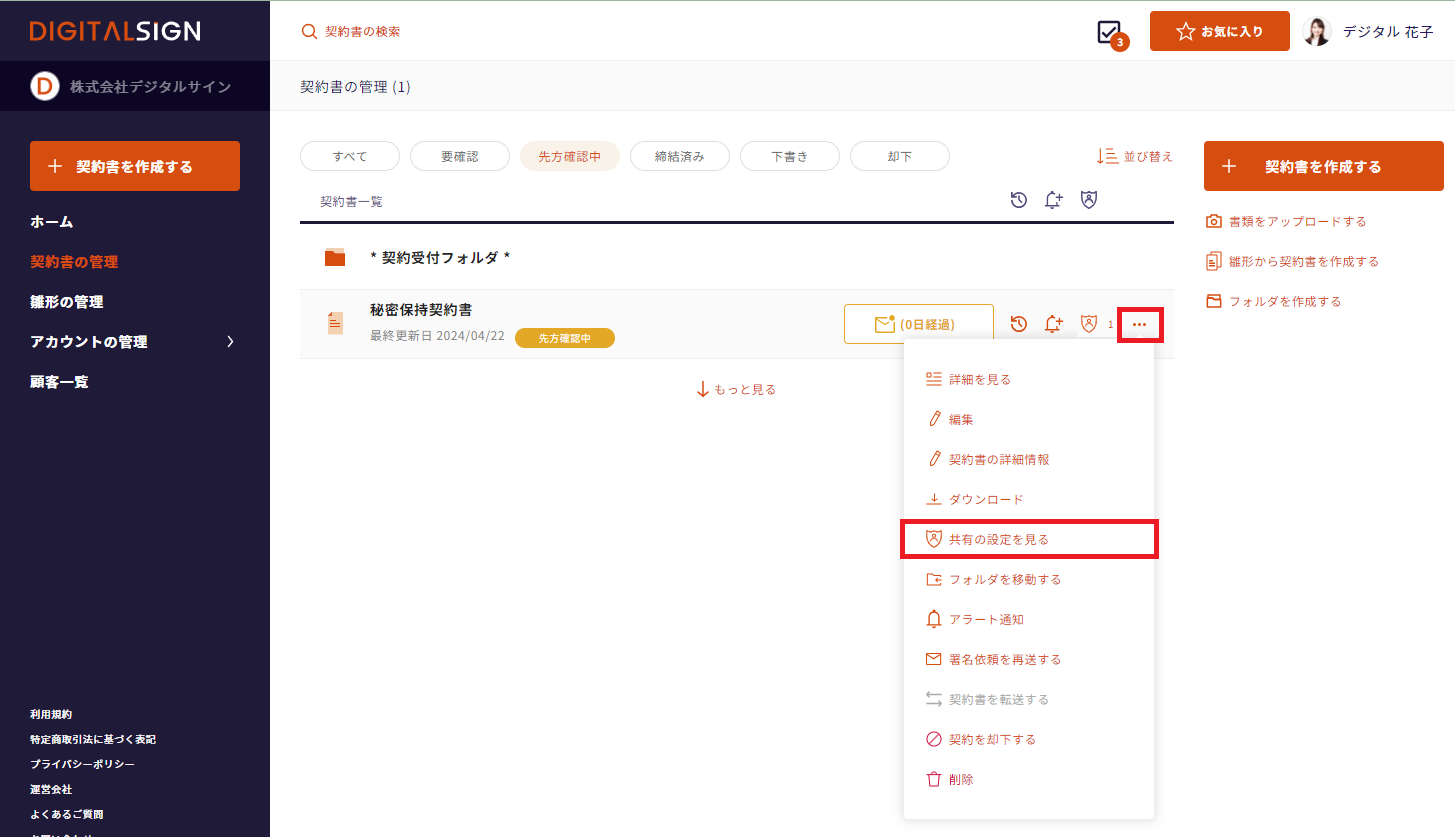Open the three-dots more options menu

click(x=1139, y=325)
